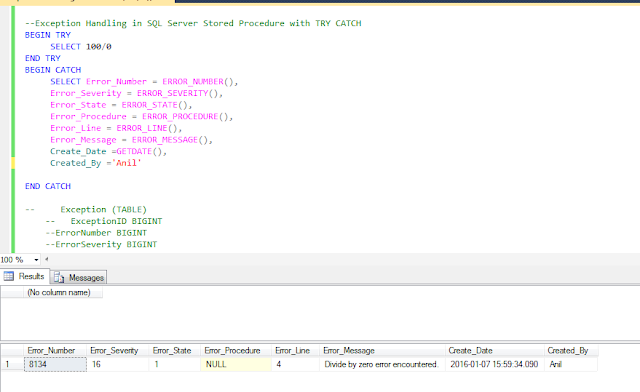Click the ERROR_STATE() function text
This screenshot has height=392, width=640.
click(154, 105)
